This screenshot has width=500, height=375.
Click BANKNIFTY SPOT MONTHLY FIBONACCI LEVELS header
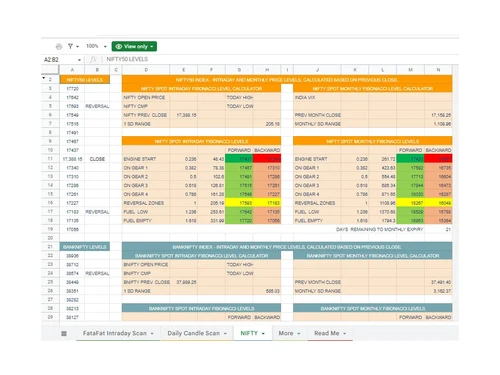click(373, 308)
